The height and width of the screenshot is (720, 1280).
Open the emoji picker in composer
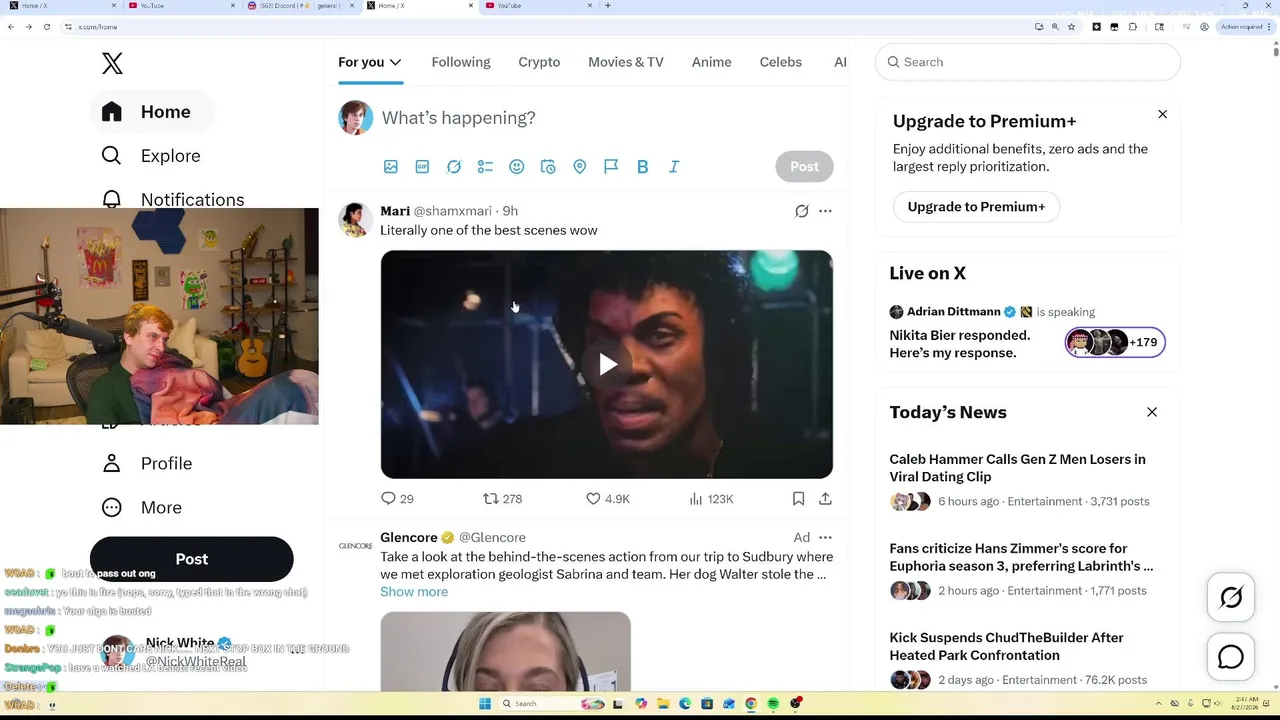[x=517, y=167]
